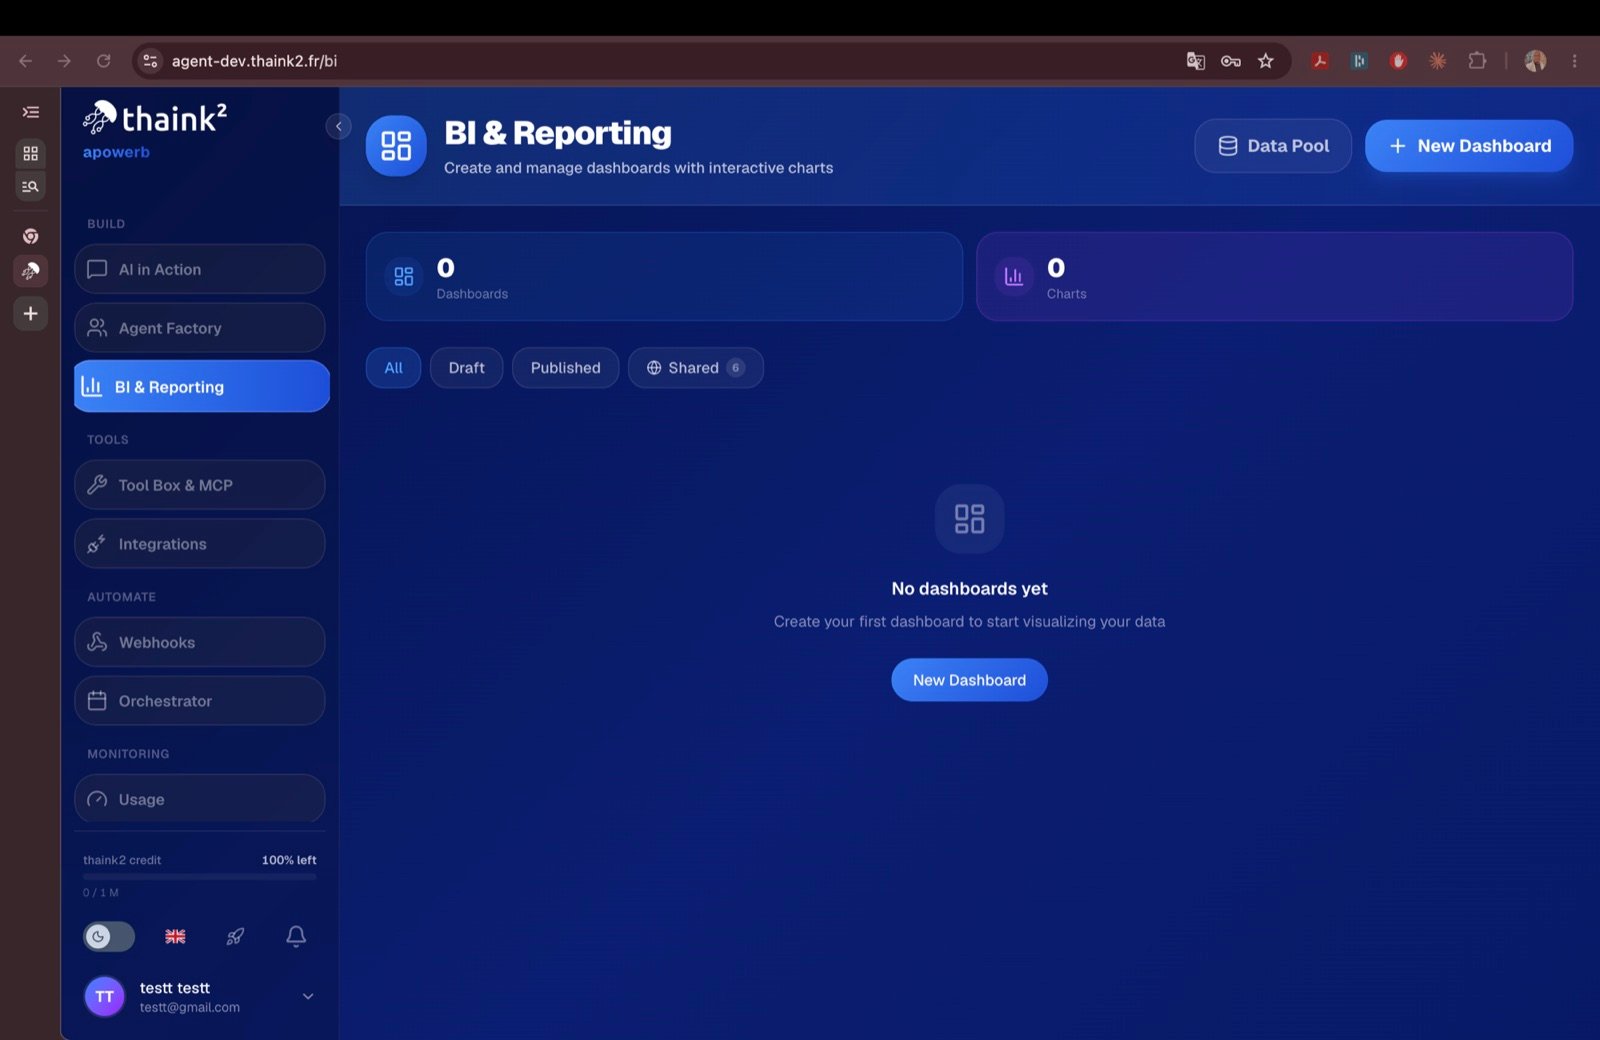1600x1040 pixels.
Task: Open Usage monitoring page
Action: (x=199, y=799)
